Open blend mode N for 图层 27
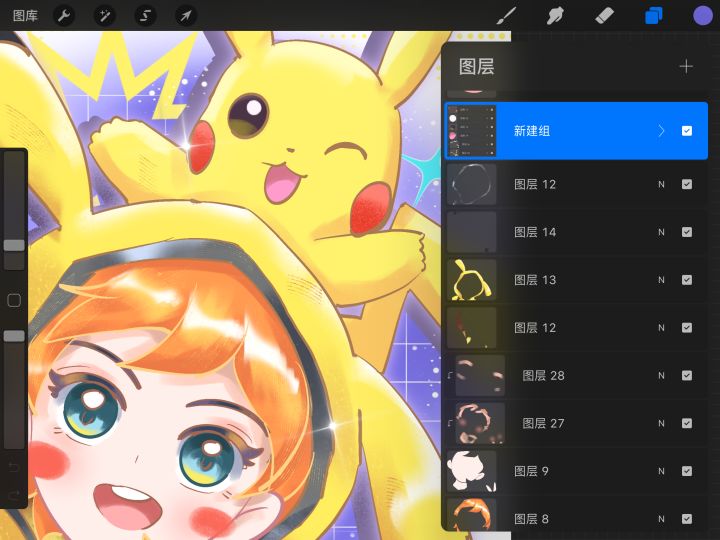The height and width of the screenshot is (540, 720). tap(661, 423)
